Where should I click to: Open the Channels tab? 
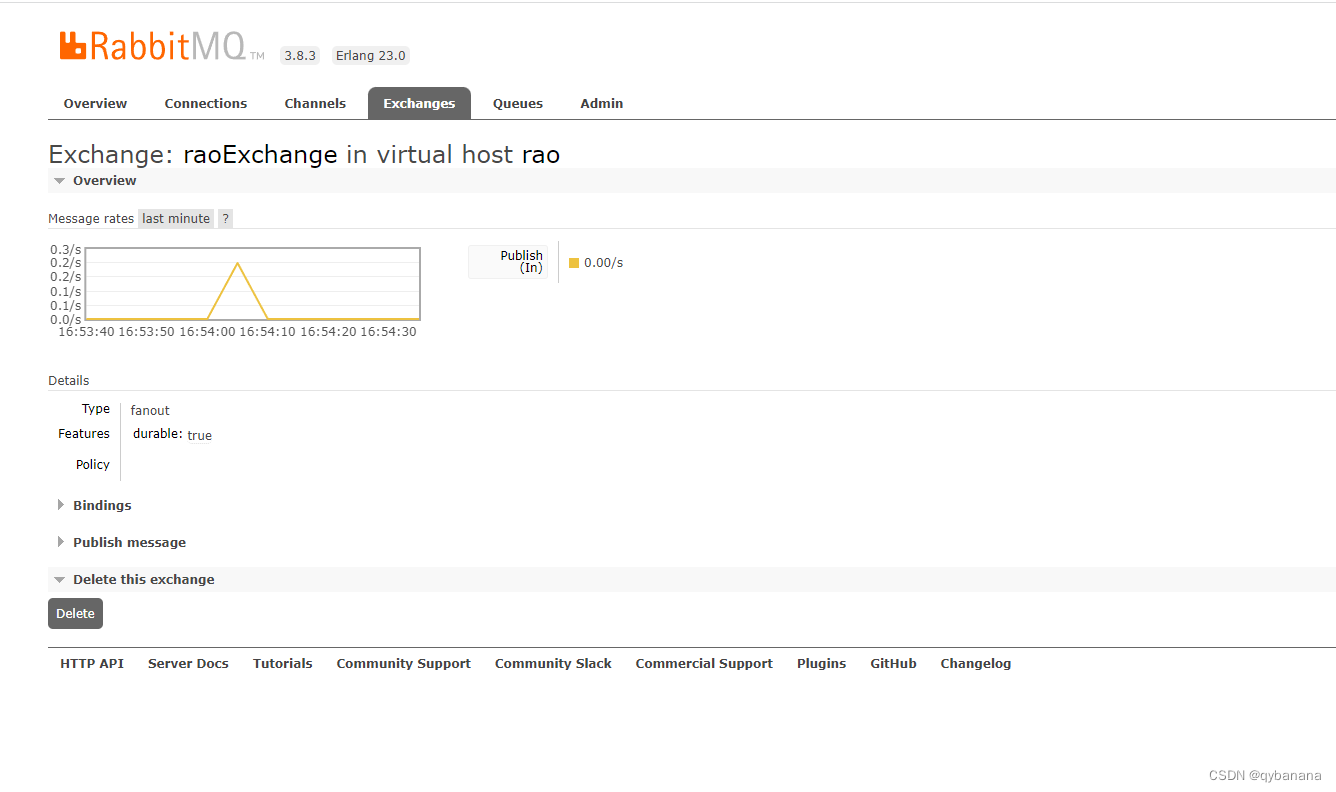(x=315, y=103)
